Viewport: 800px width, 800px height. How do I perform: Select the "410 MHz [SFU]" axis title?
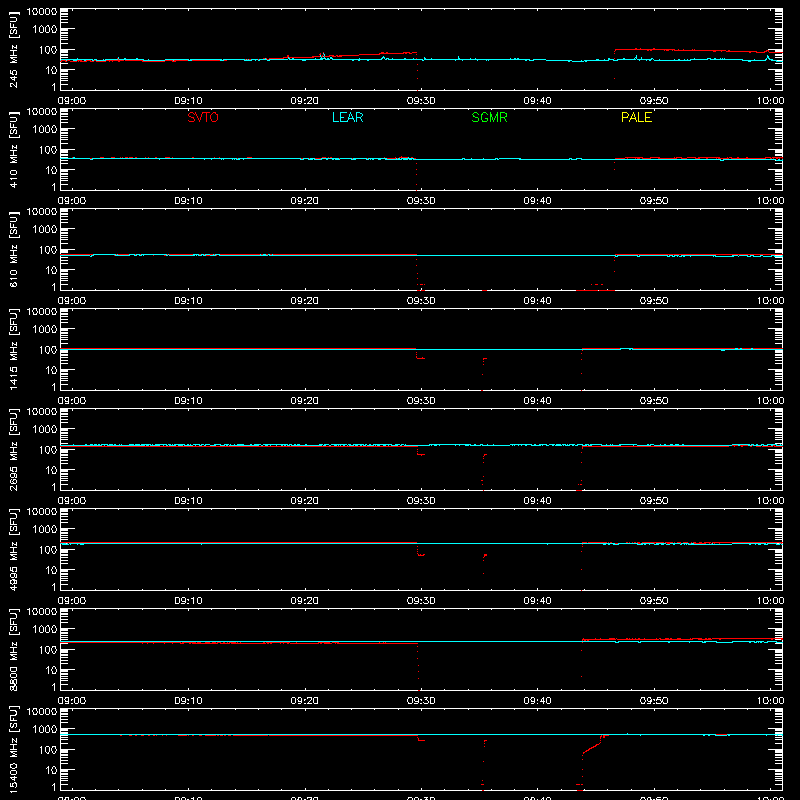(x=14, y=150)
